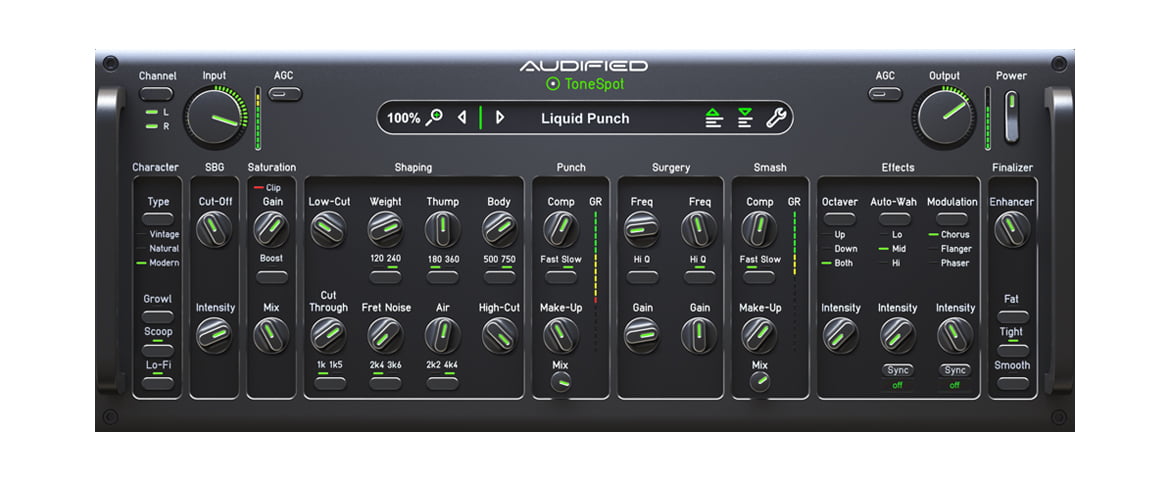Image resolution: width=1170 pixels, height=480 pixels.
Task: Click the Air 2k2/4k4 switch
Action: 442,383
